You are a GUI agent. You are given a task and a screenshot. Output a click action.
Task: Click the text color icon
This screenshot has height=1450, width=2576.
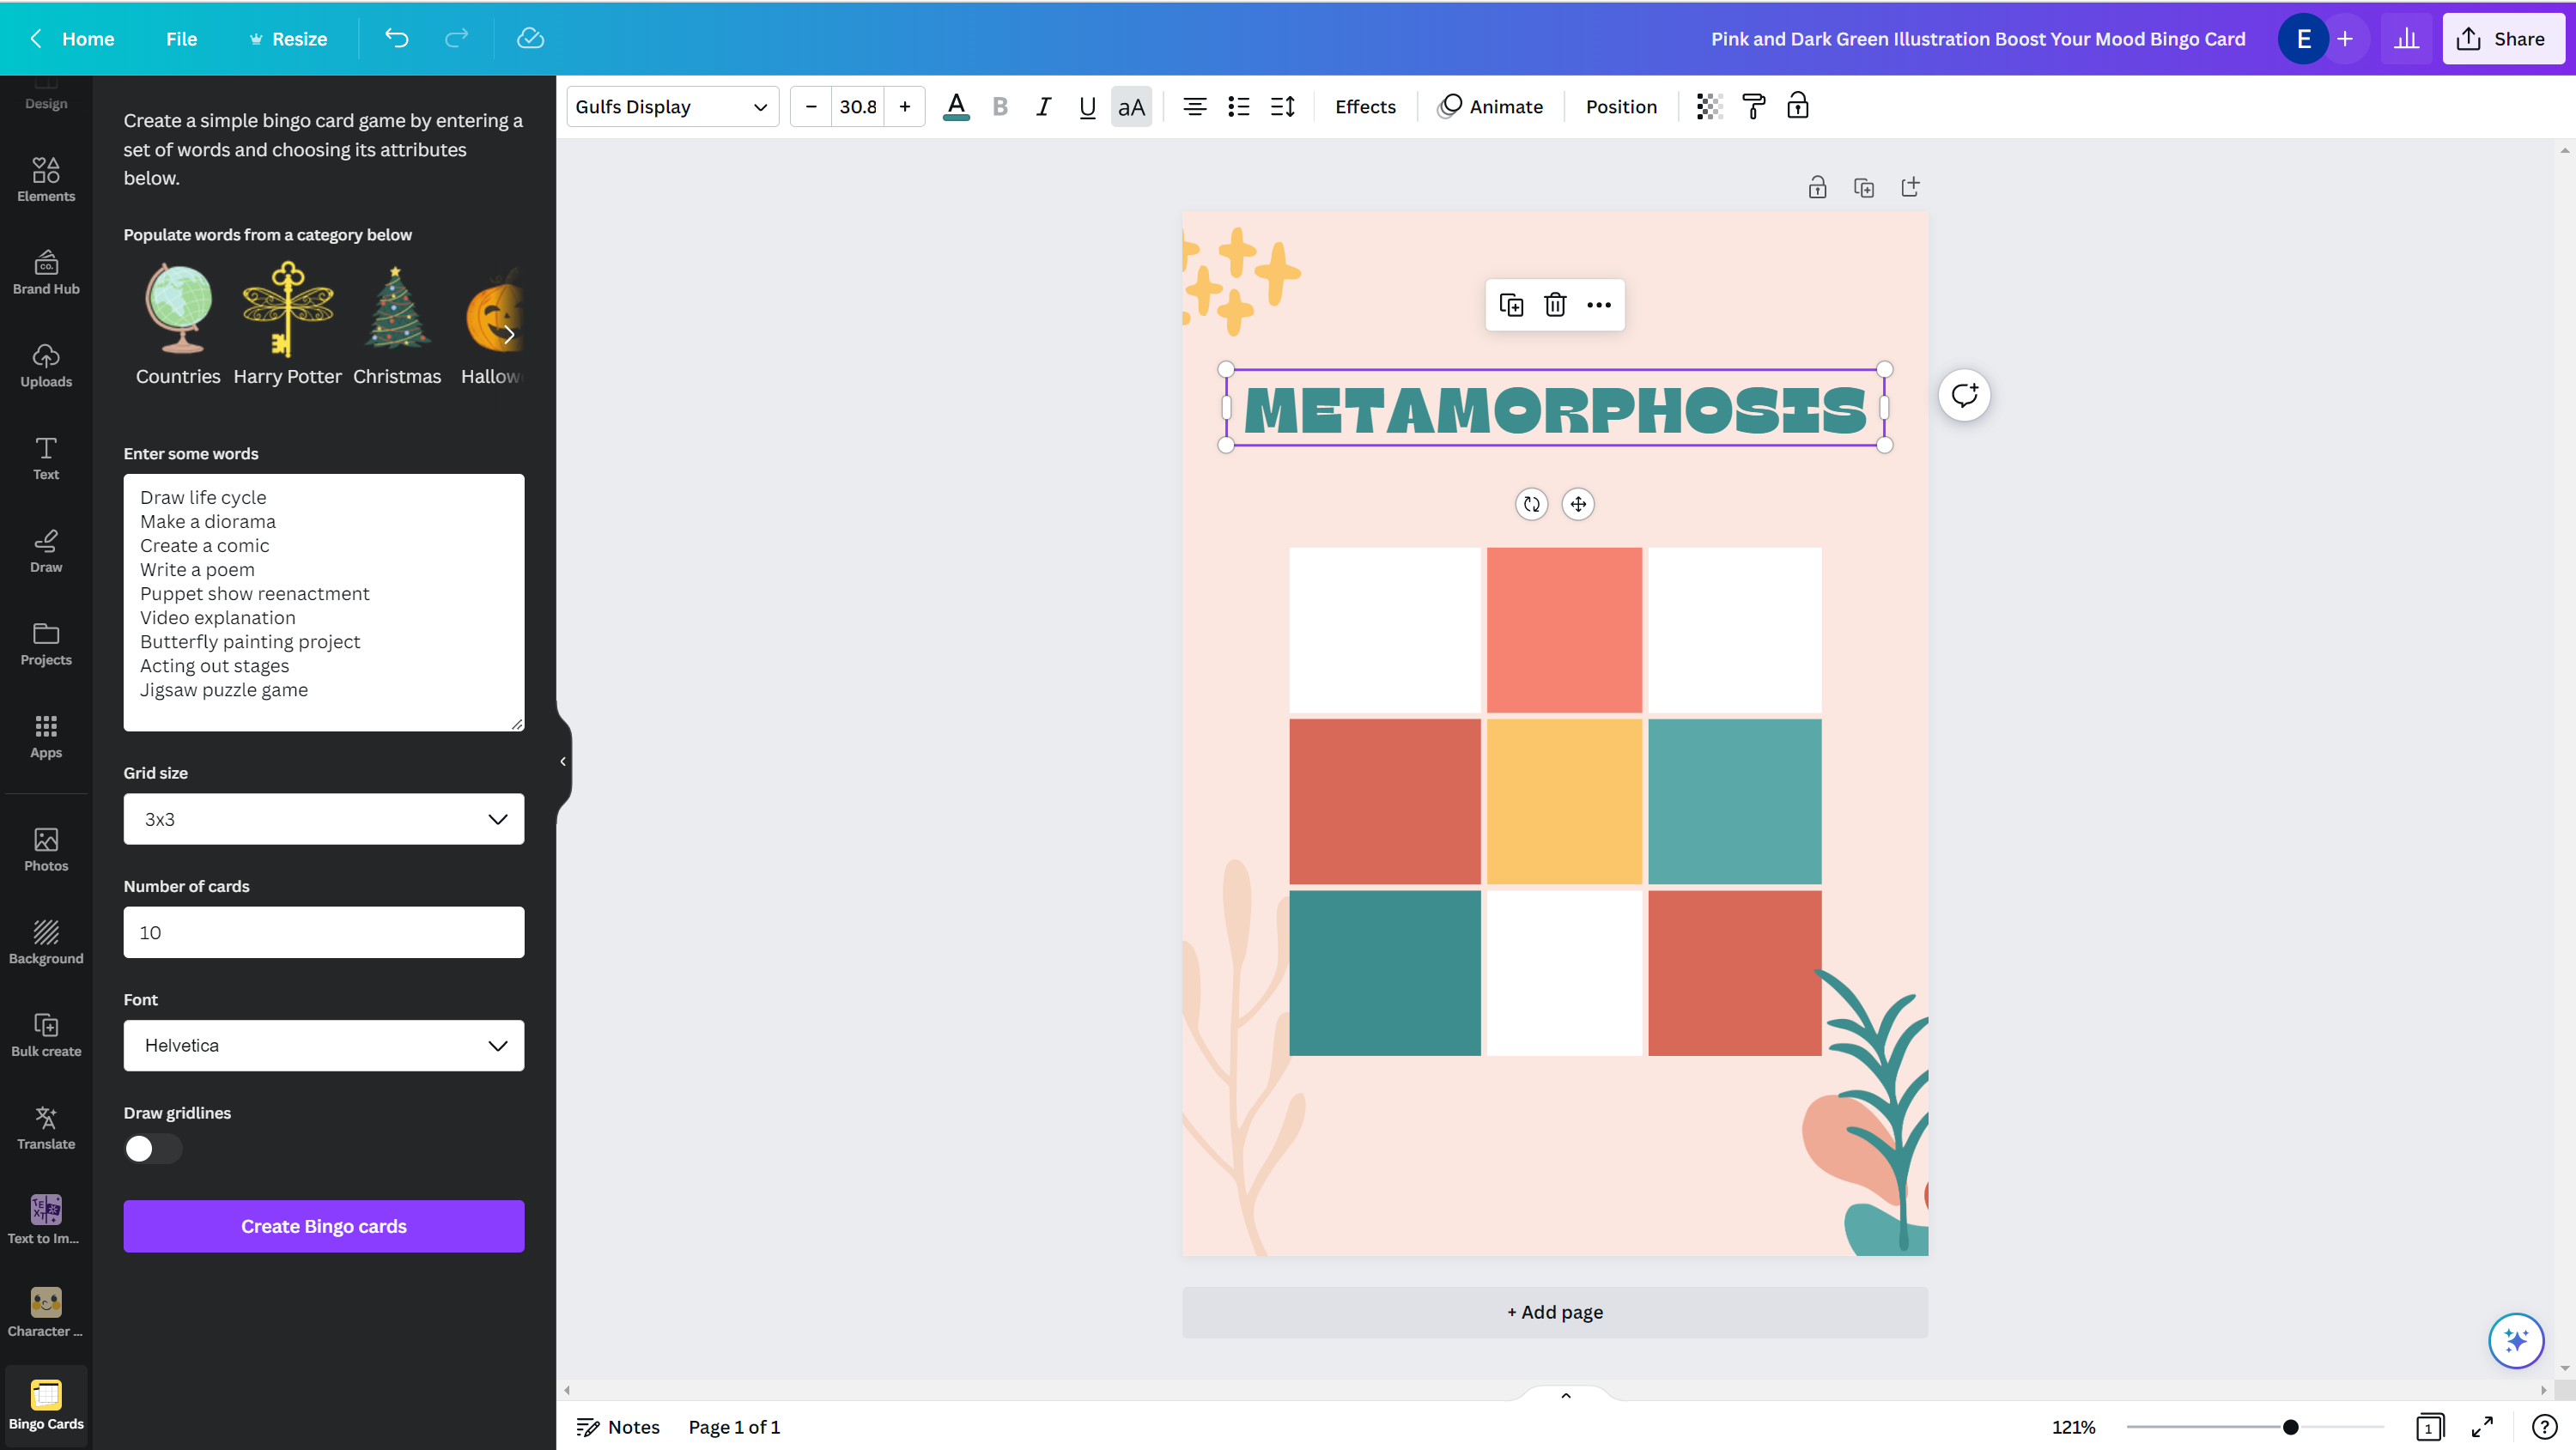955,106
